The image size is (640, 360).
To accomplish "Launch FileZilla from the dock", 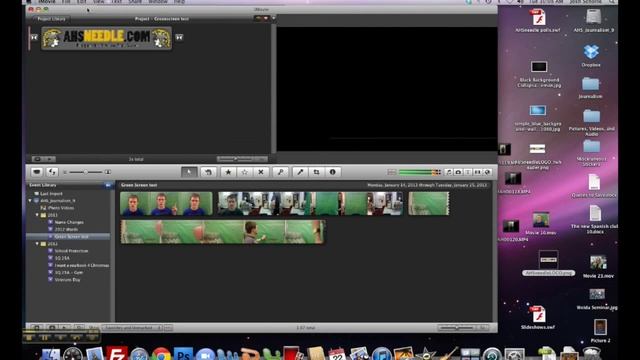I will click(x=117, y=353).
